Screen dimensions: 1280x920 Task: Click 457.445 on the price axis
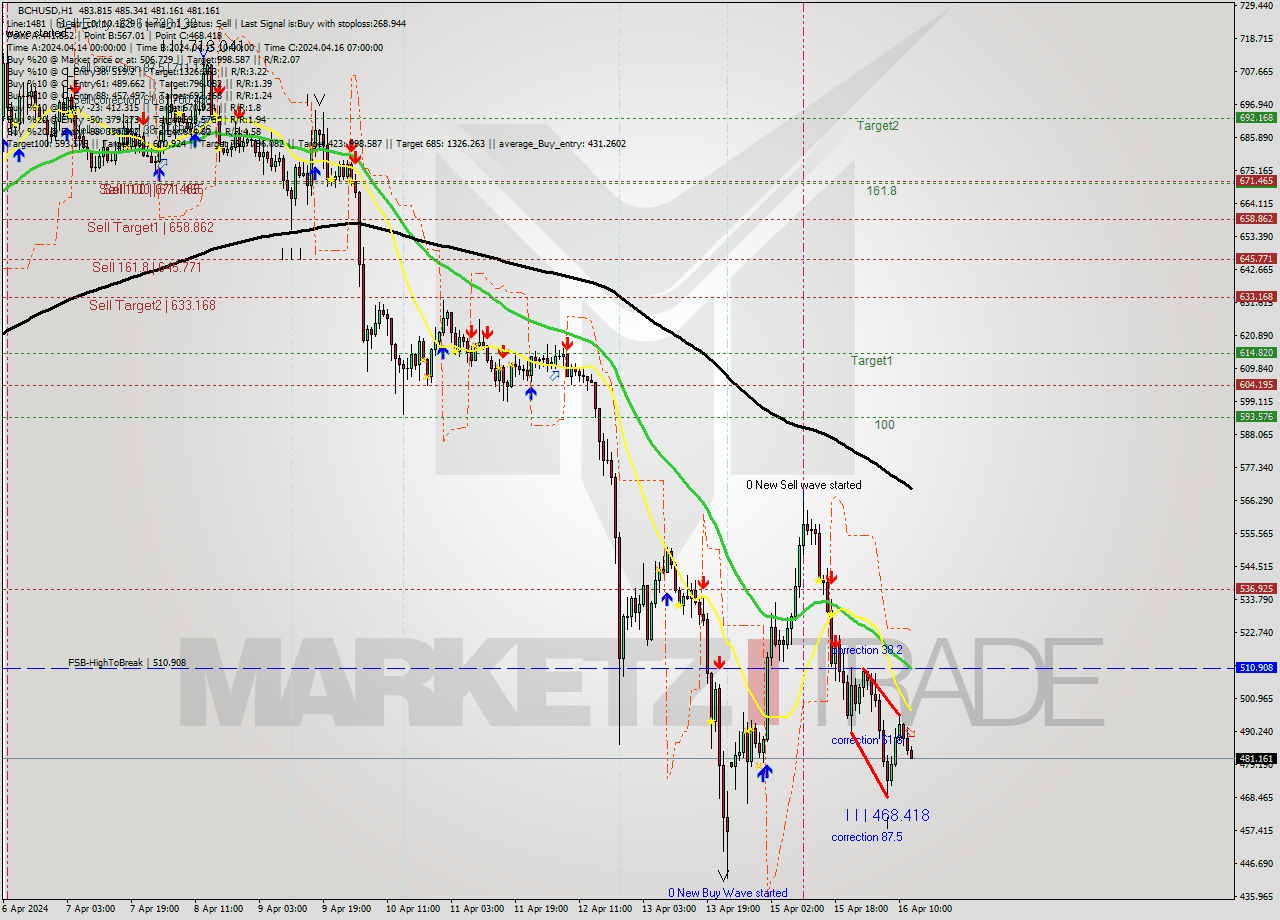tap(1256, 830)
